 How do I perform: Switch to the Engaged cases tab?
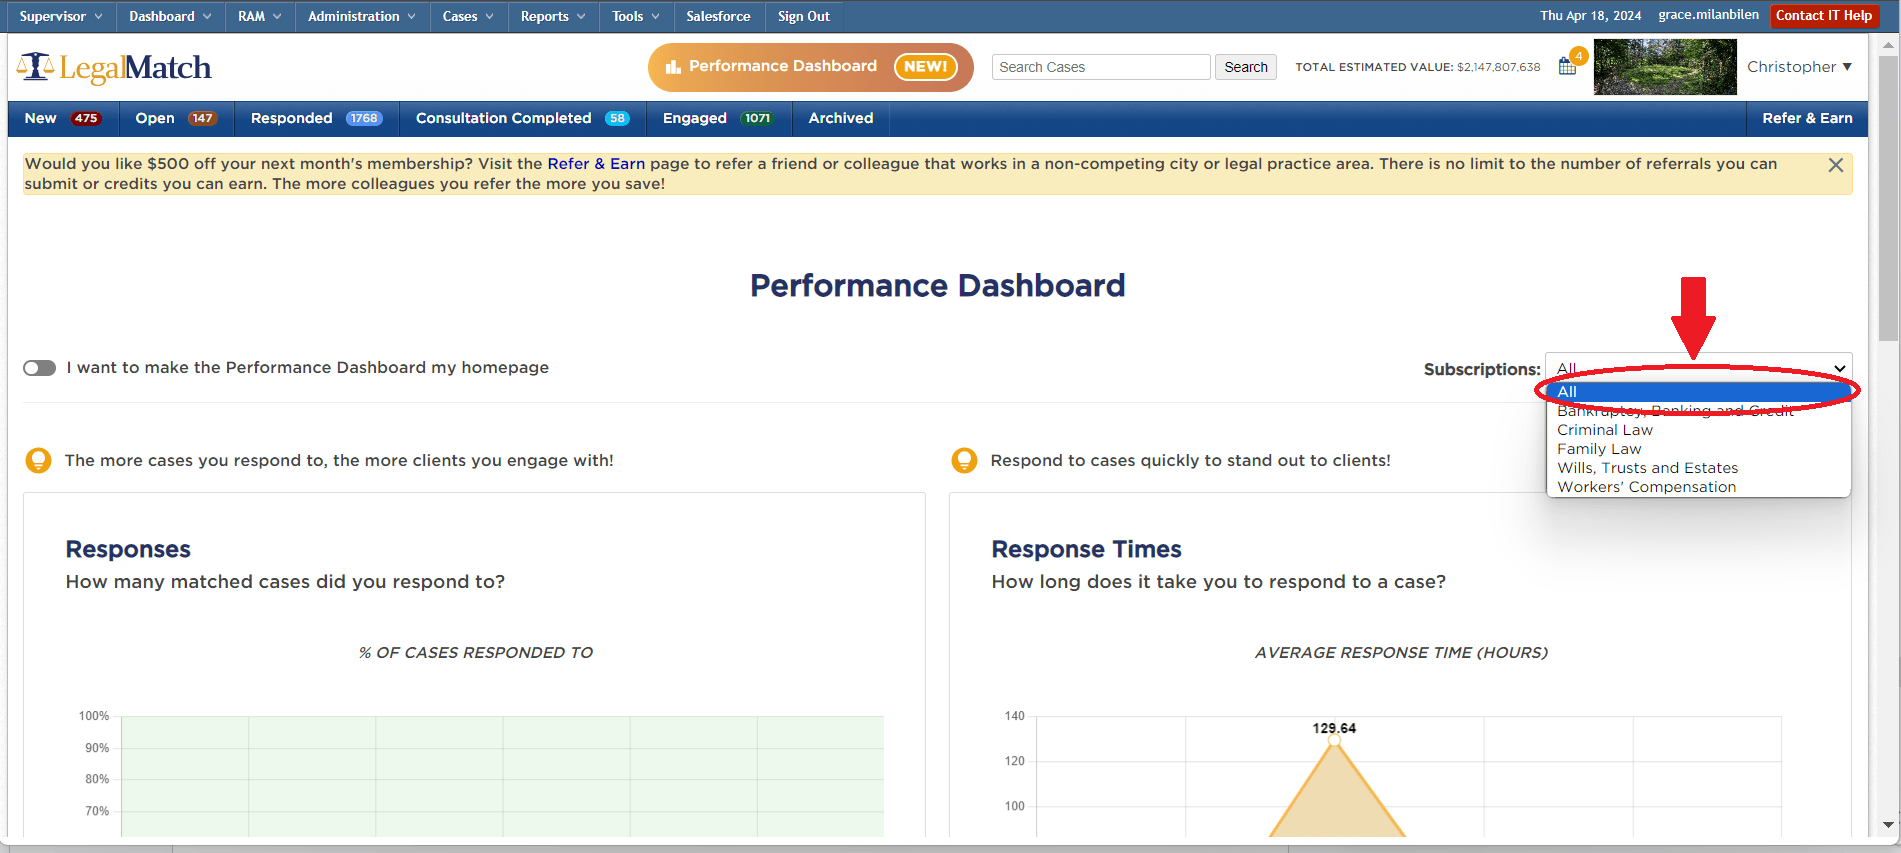click(718, 118)
